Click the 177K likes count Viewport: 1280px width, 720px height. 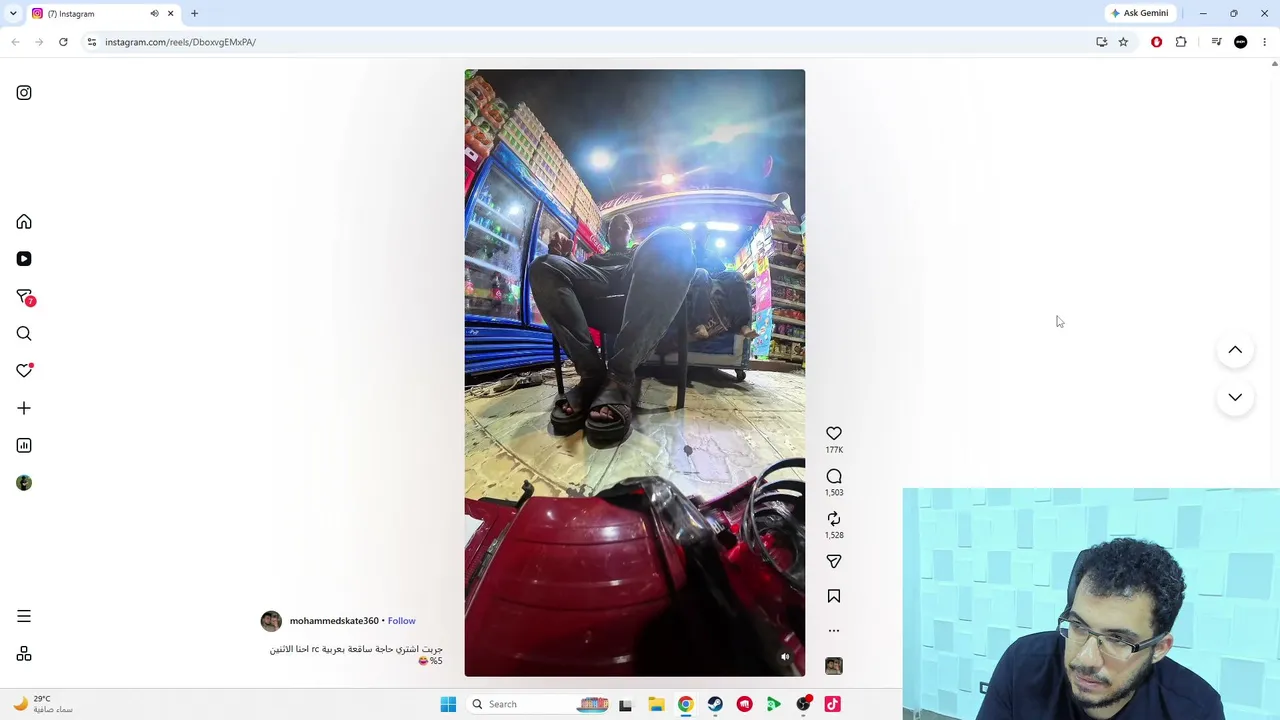click(834, 450)
